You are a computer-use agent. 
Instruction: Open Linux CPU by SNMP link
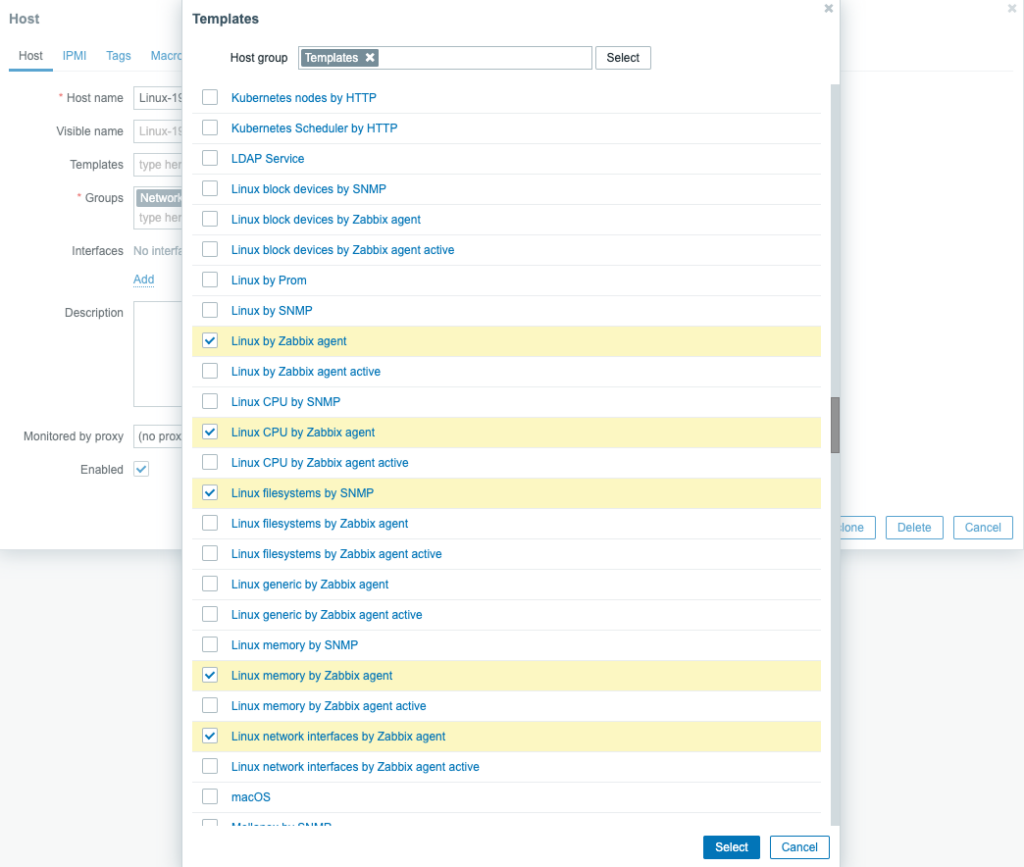tap(285, 402)
